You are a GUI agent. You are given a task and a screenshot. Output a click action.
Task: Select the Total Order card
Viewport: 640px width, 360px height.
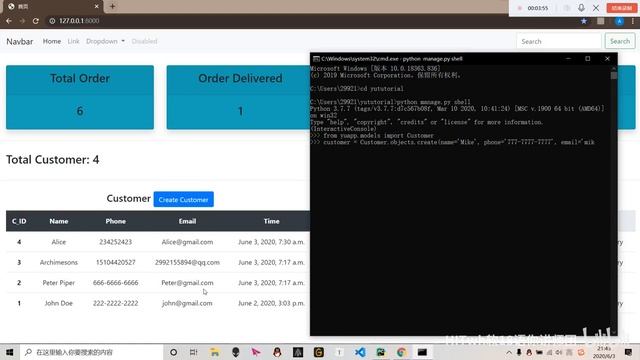(x=80, y=97)
